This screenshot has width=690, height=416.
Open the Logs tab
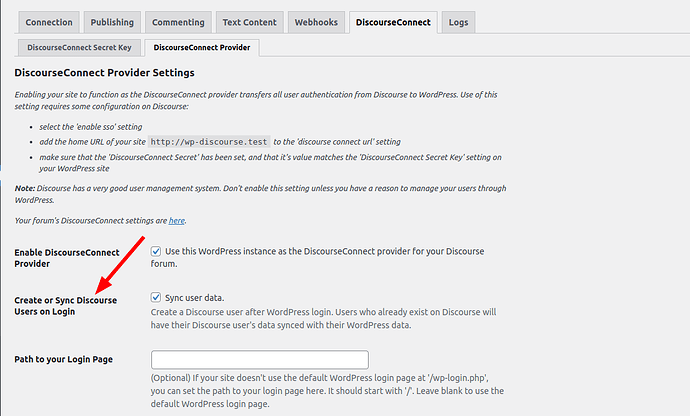pyautogui.click(x=458, y=22)
